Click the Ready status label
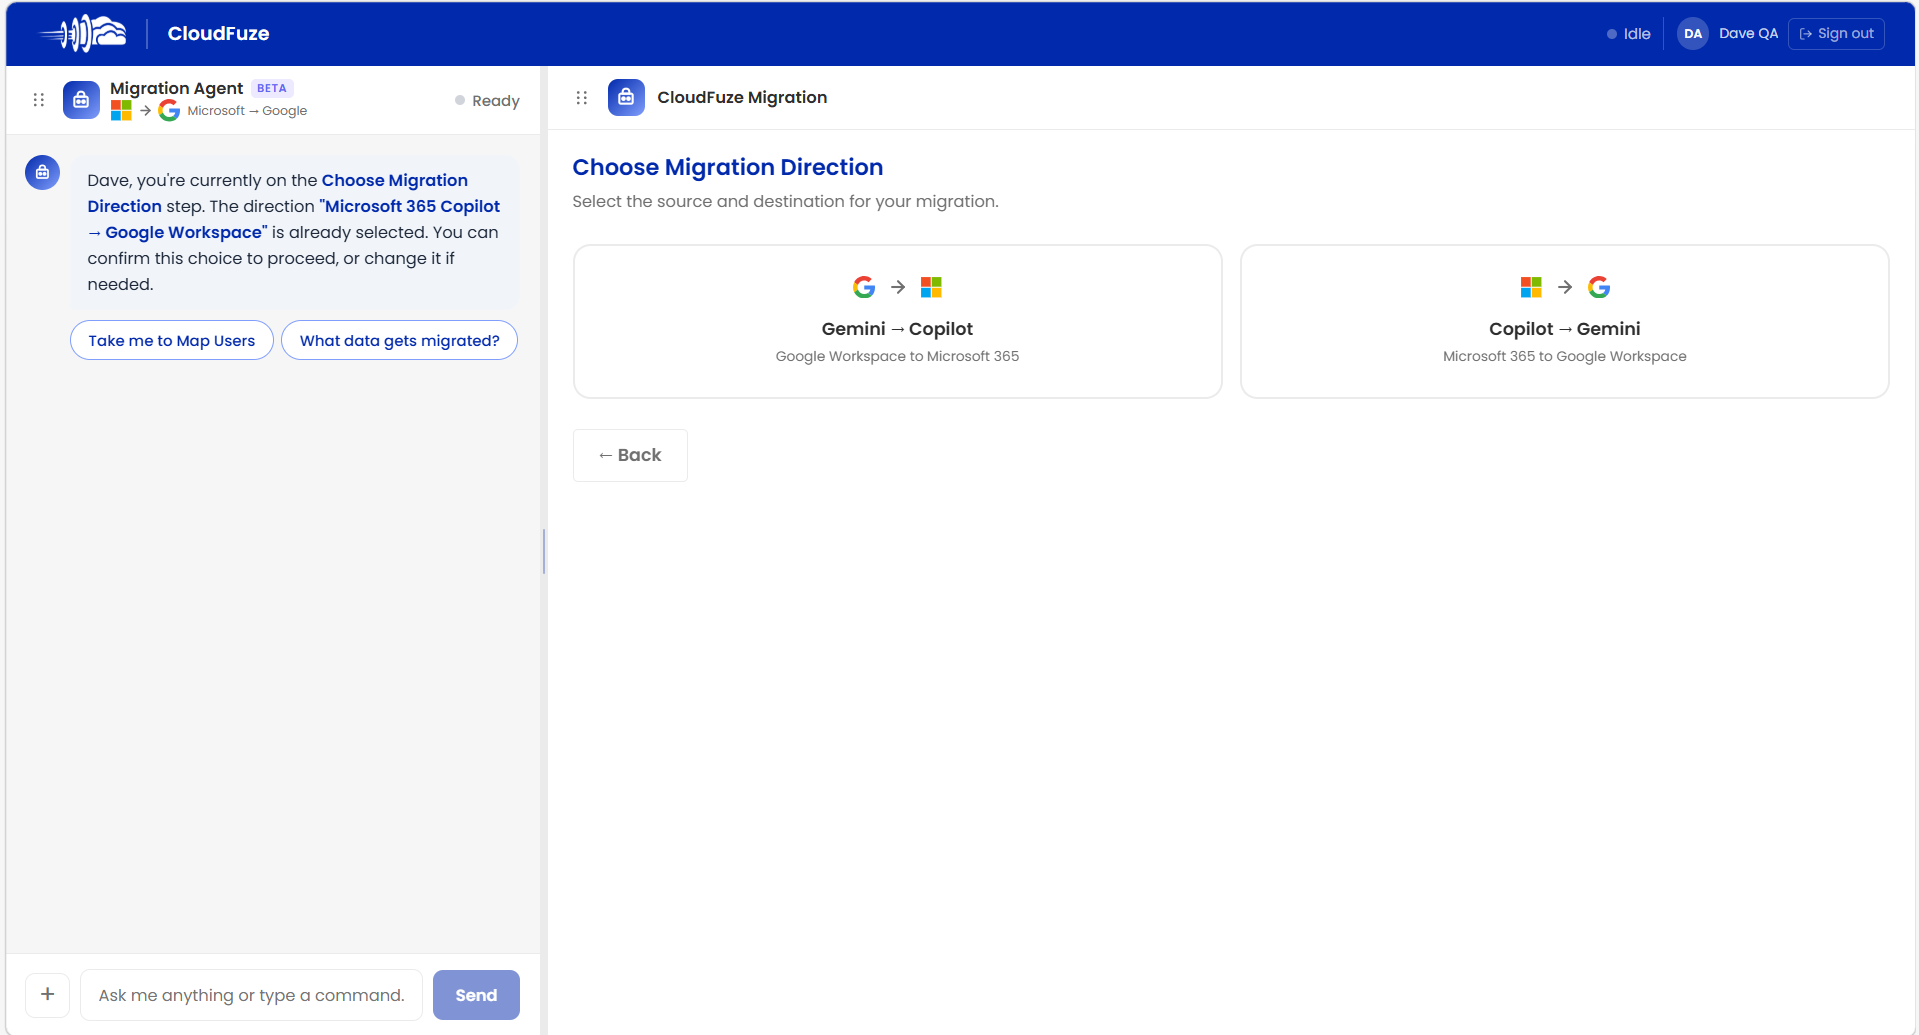 click(487, 100)
